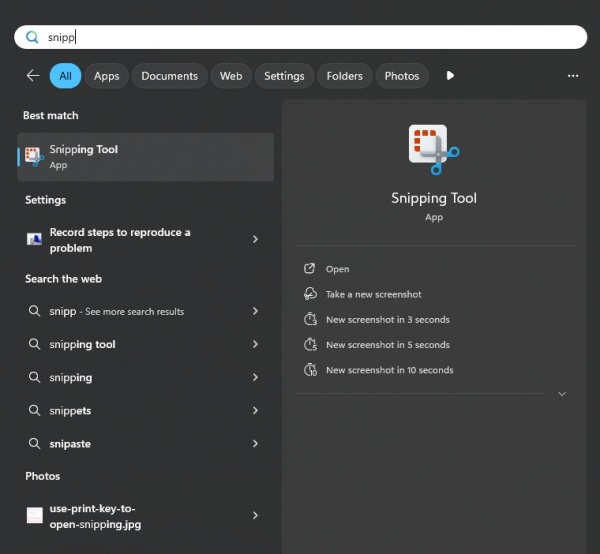Viewport: 600px width, 554px height.
Task: Click magnifier icon beside 'snipping' suggestion
Action: 34,377
